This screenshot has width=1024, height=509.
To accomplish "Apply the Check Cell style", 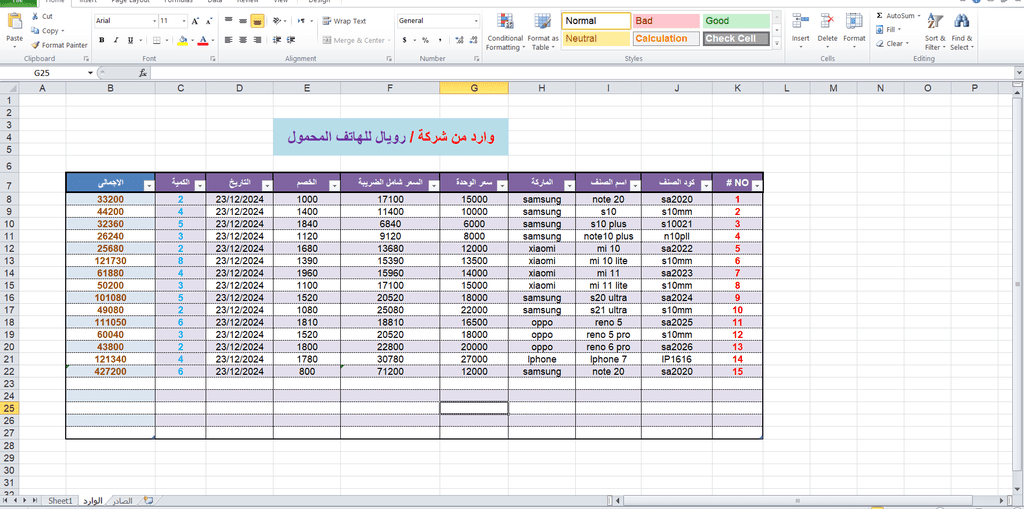I will click(737, 39).
